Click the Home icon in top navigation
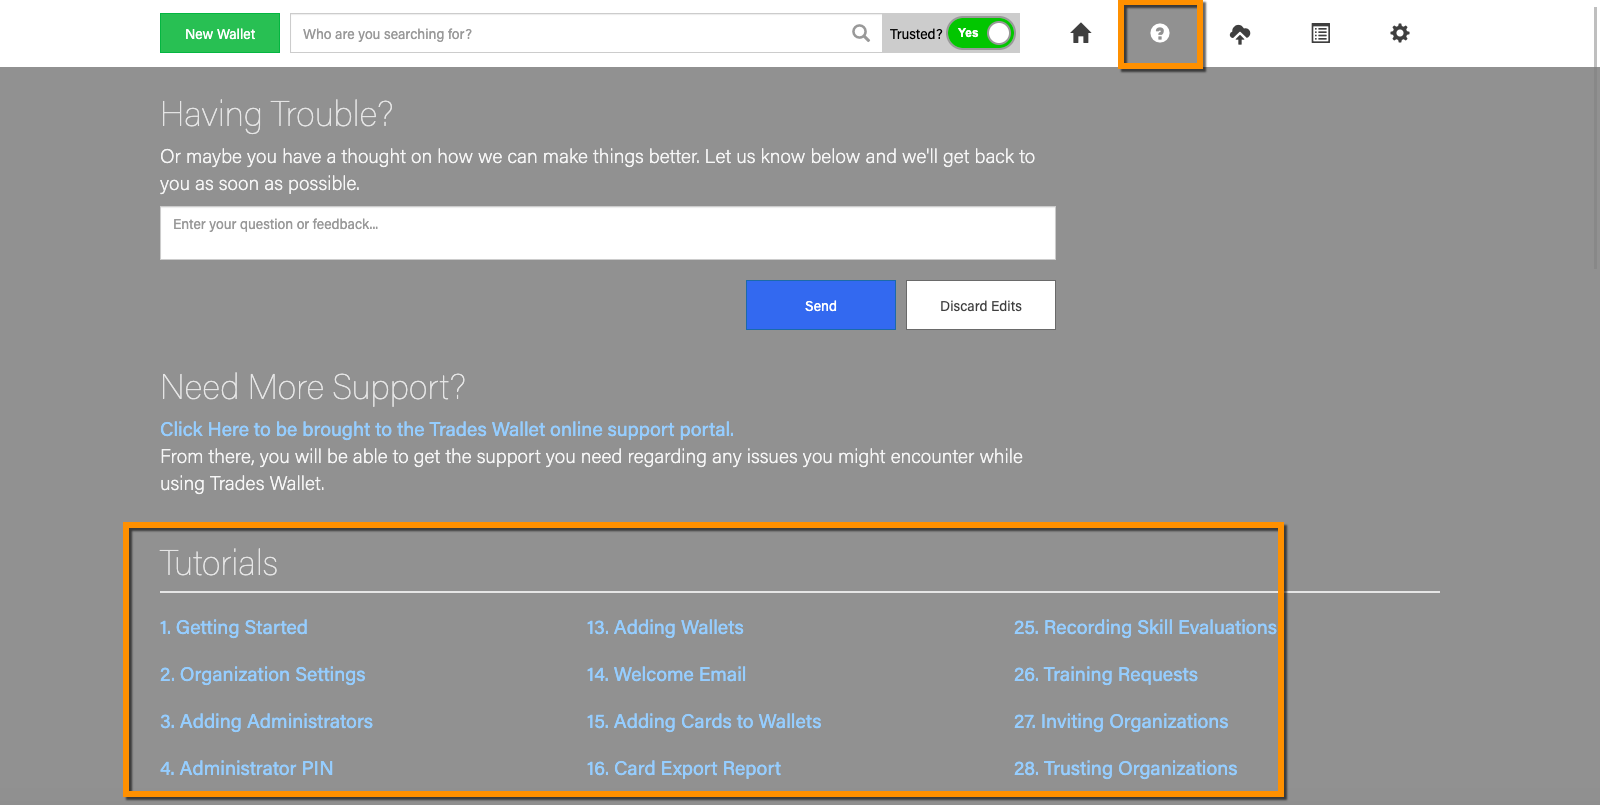This screenshot has width=1600, height=805. click(x=1080, y=34)
